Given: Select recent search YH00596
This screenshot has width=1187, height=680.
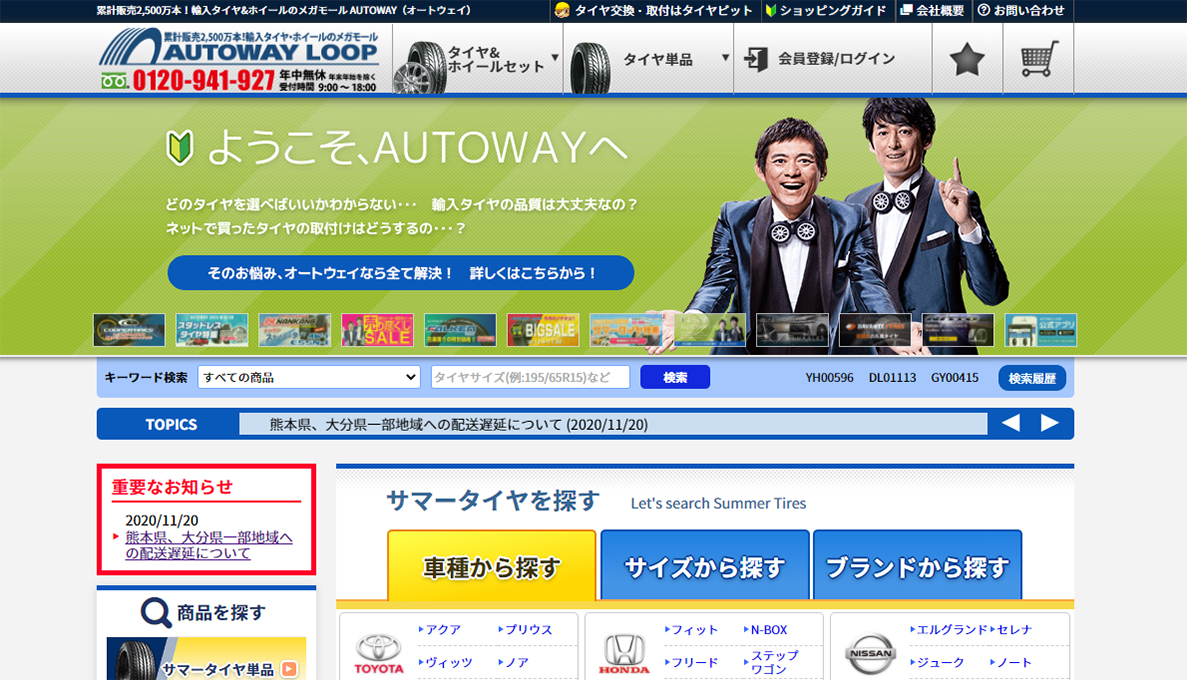Looking at the screenshot, I should [x=829, y=377].
